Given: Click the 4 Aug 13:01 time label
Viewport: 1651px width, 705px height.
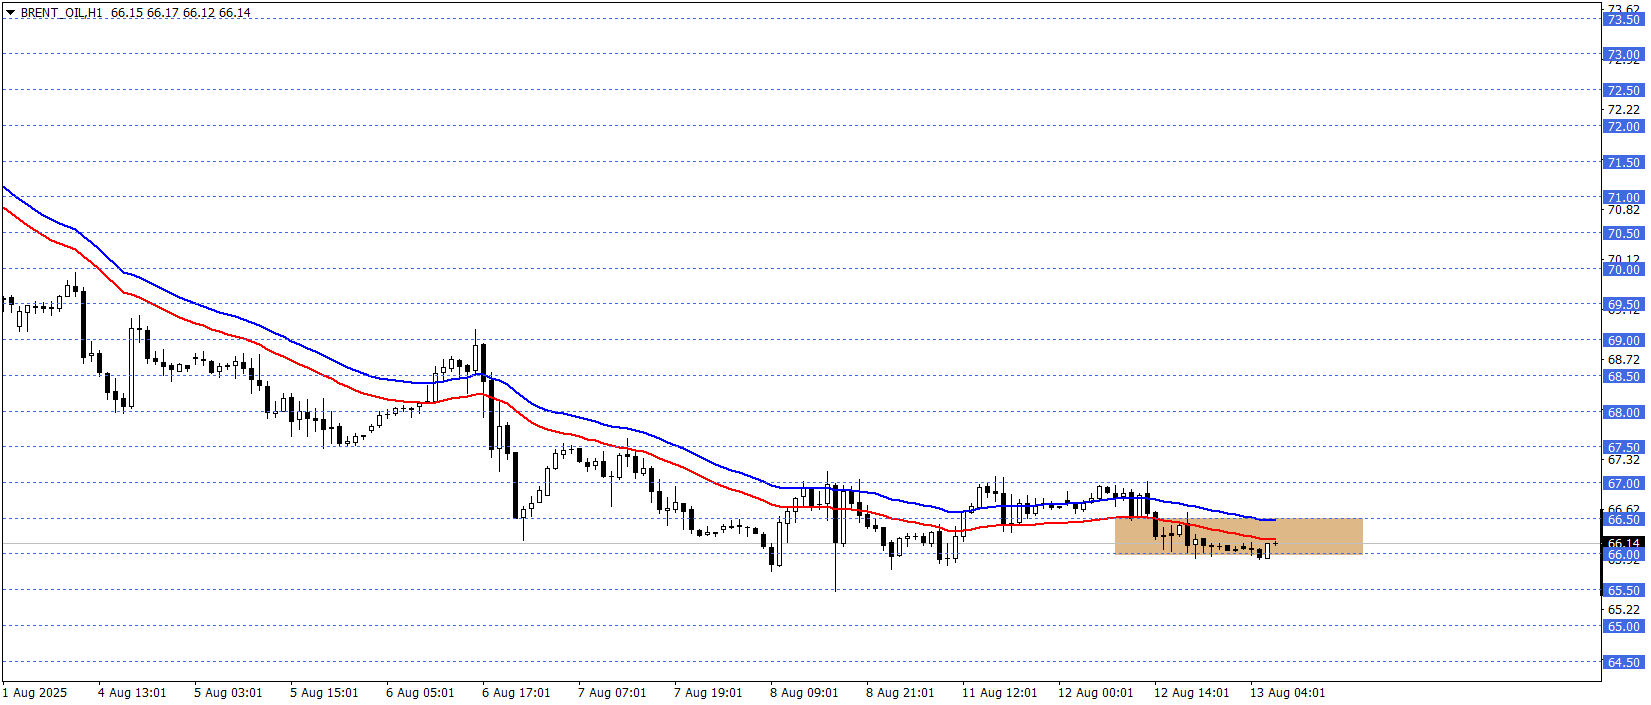Looking at the screenshot, I should point(132,692).
